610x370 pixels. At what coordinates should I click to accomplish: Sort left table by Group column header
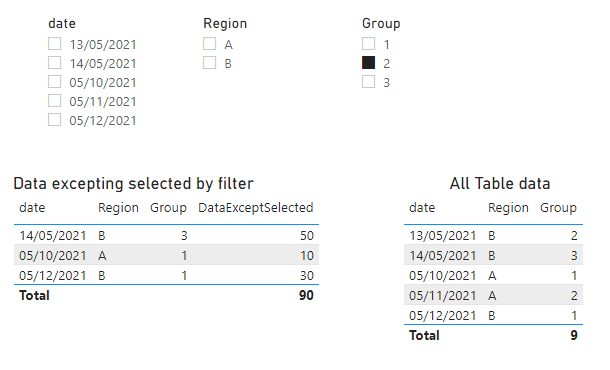pyautogui.click(x=168, y=208)
